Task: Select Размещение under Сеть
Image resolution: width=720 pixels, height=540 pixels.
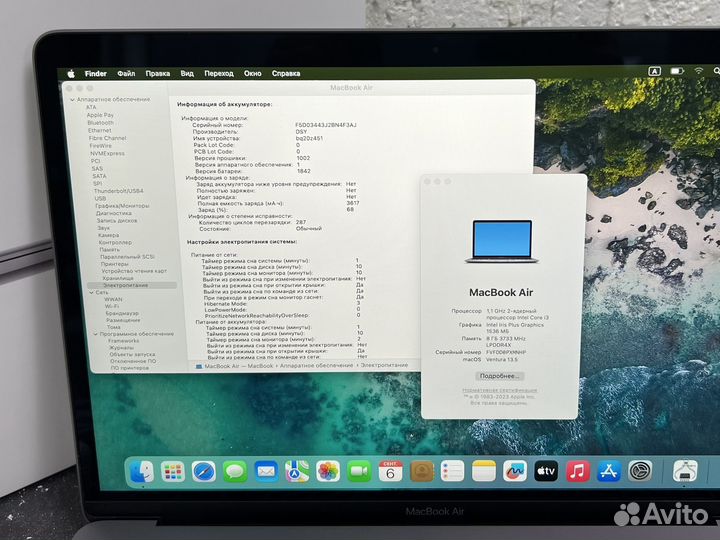Action: coord(123,320)
